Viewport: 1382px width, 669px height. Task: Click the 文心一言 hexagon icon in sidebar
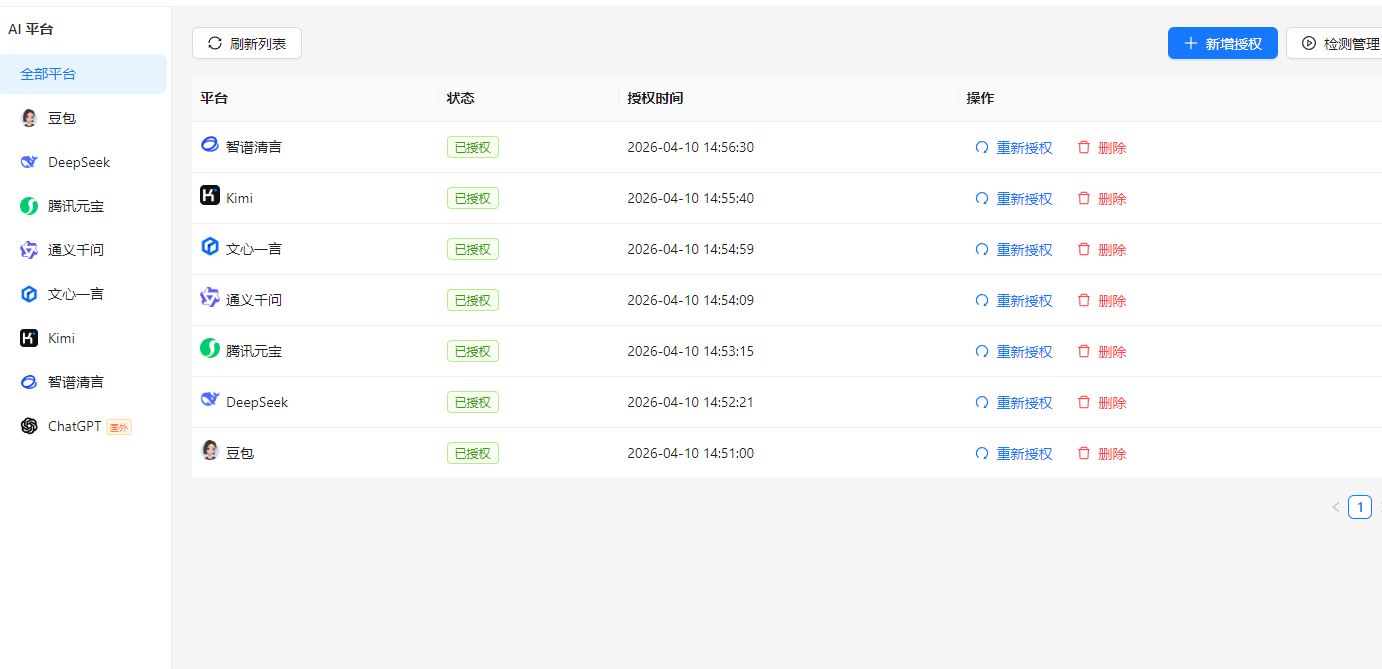coord(29,294)
